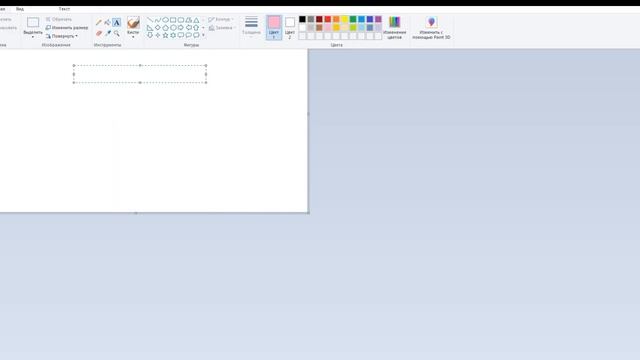
Task: Switch to the Текст (Text) tab
Action: click(64, 9)
